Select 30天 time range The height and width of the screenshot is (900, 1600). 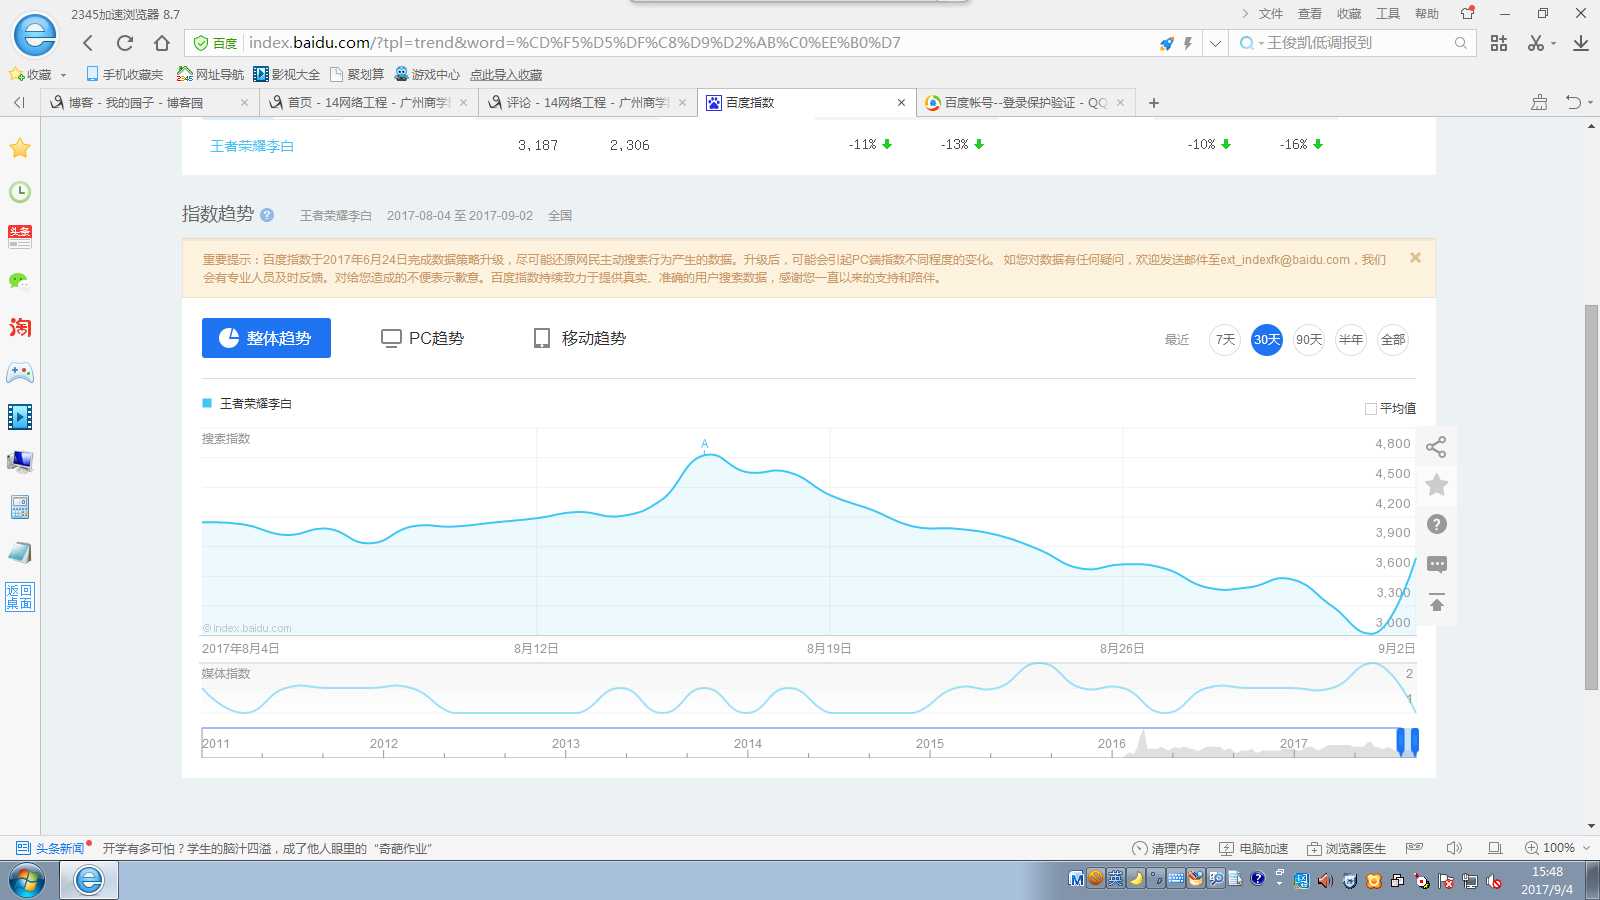pyautogui.click(x=1267, y=340)
